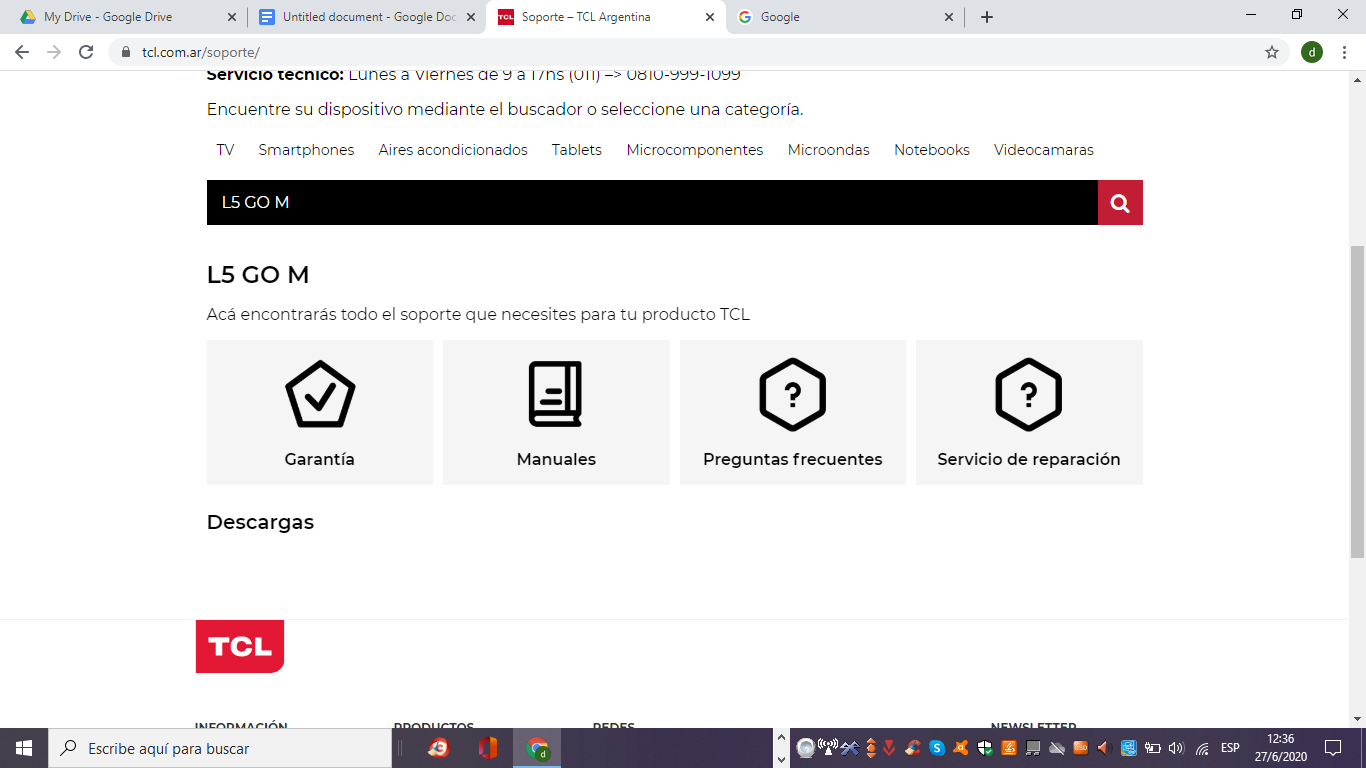Click the Servicio de reparación label

tap(1029, 460)
